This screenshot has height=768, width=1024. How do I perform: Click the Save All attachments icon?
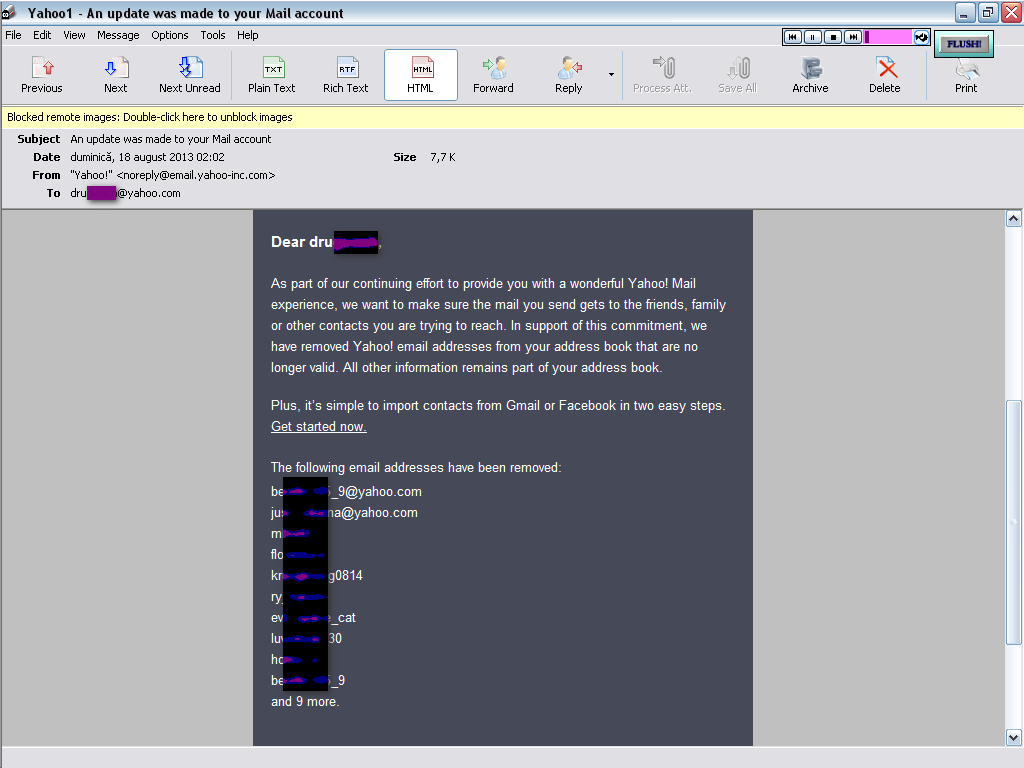[737, 75]
